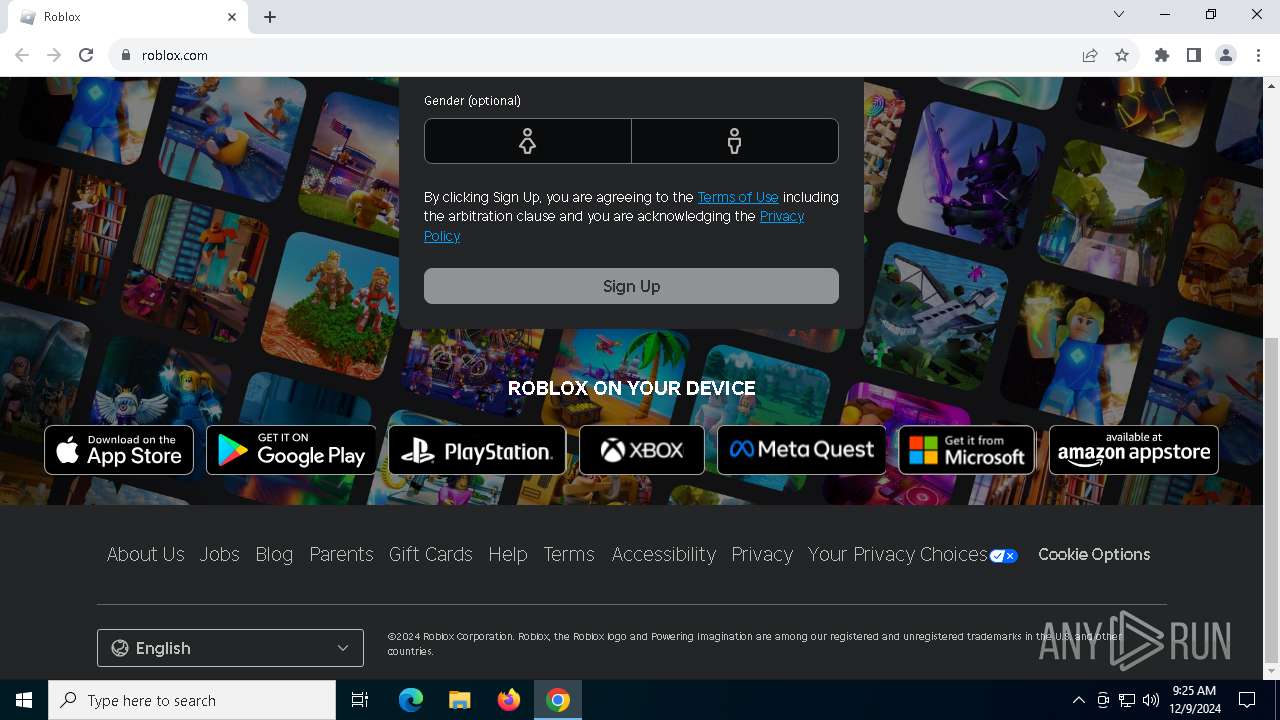Viewport: 1280px width, 720px height.
Task: Open Your Privacy Choices link
Action: (898, 554)
